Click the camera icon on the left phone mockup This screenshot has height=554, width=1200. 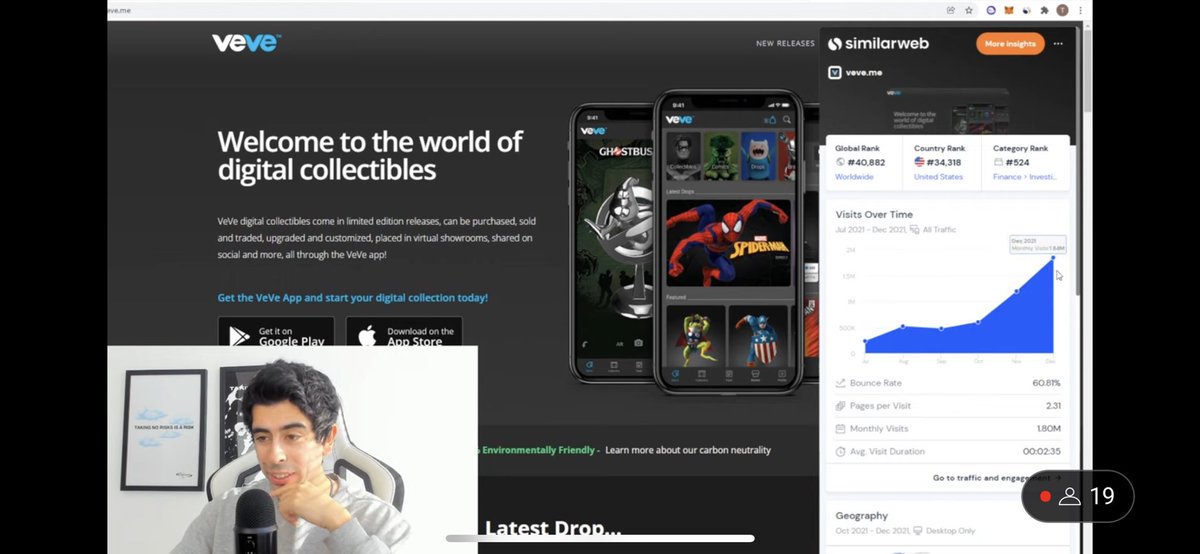(x=638, y=343)
